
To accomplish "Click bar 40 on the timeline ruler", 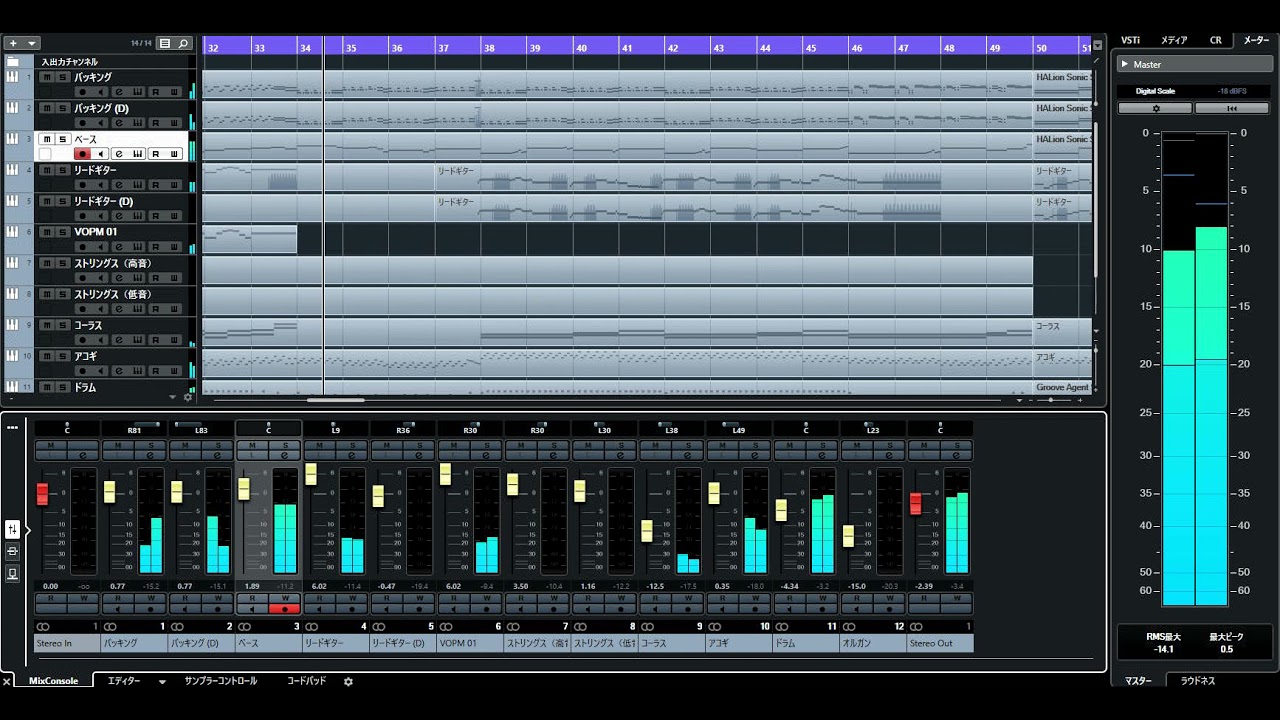I will 580,47.
